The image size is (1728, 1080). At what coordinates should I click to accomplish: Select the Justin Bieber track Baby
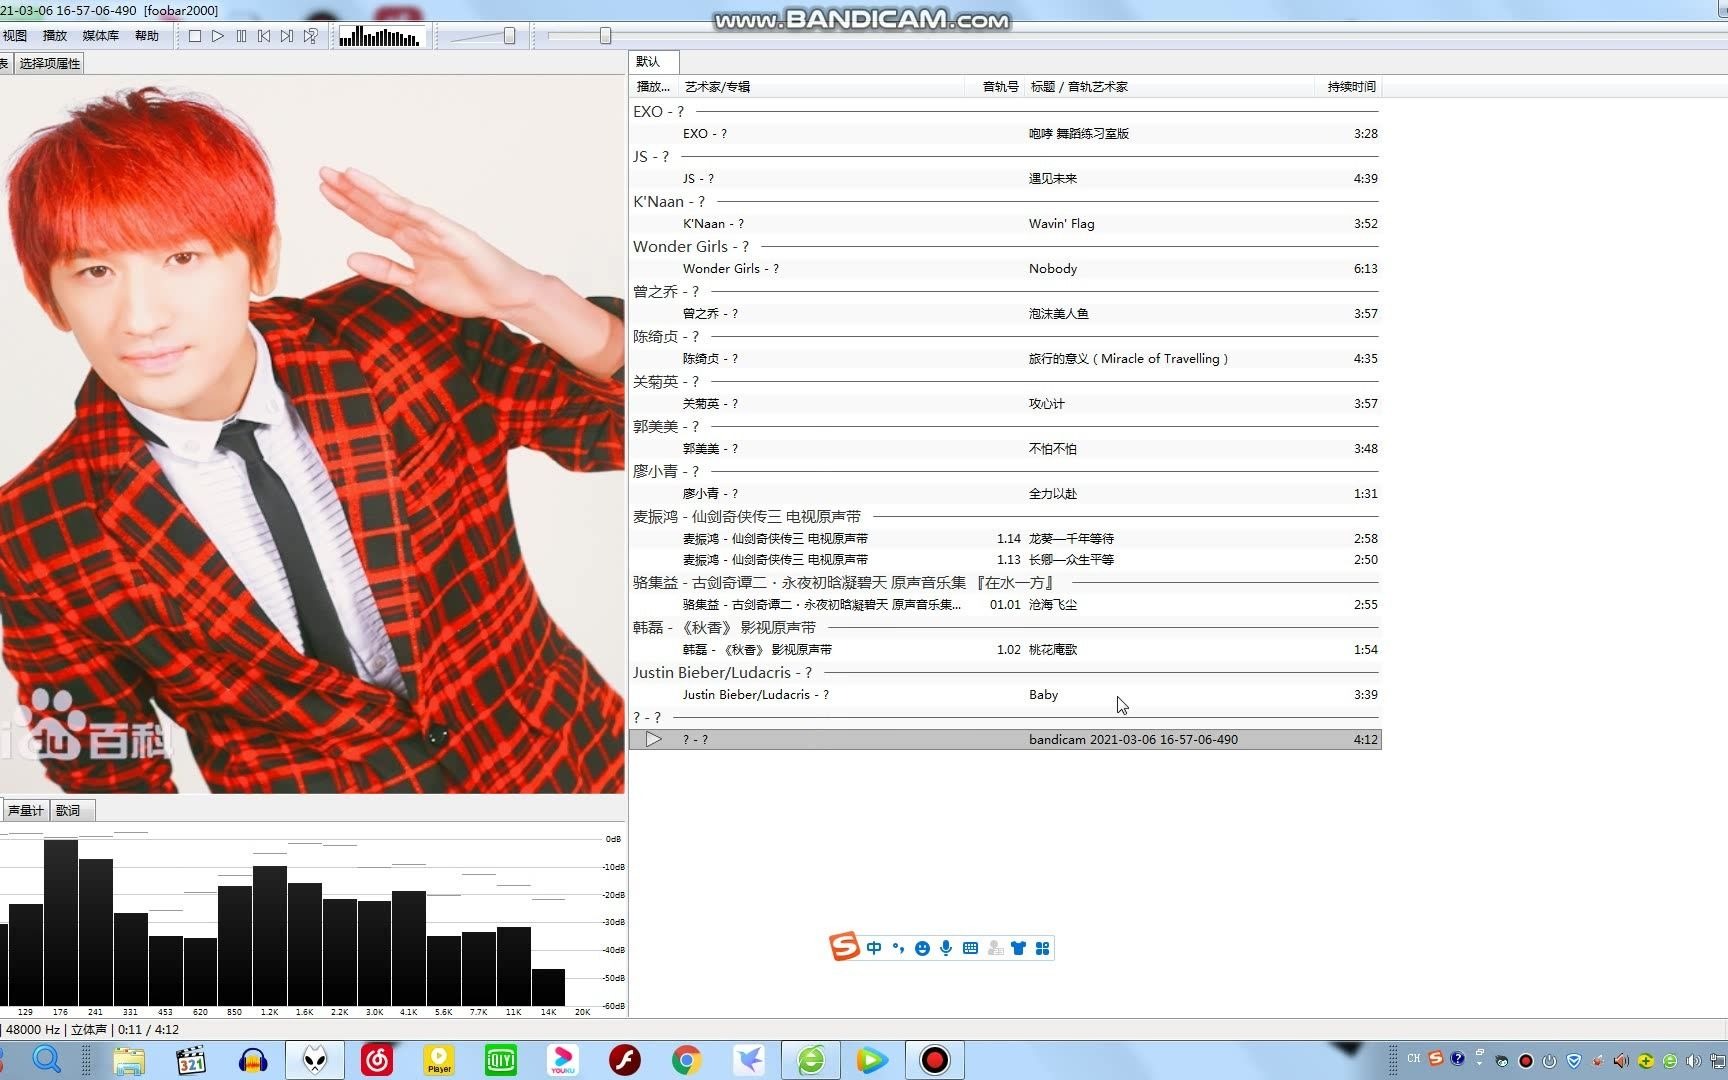click(x=1006, y=695)
